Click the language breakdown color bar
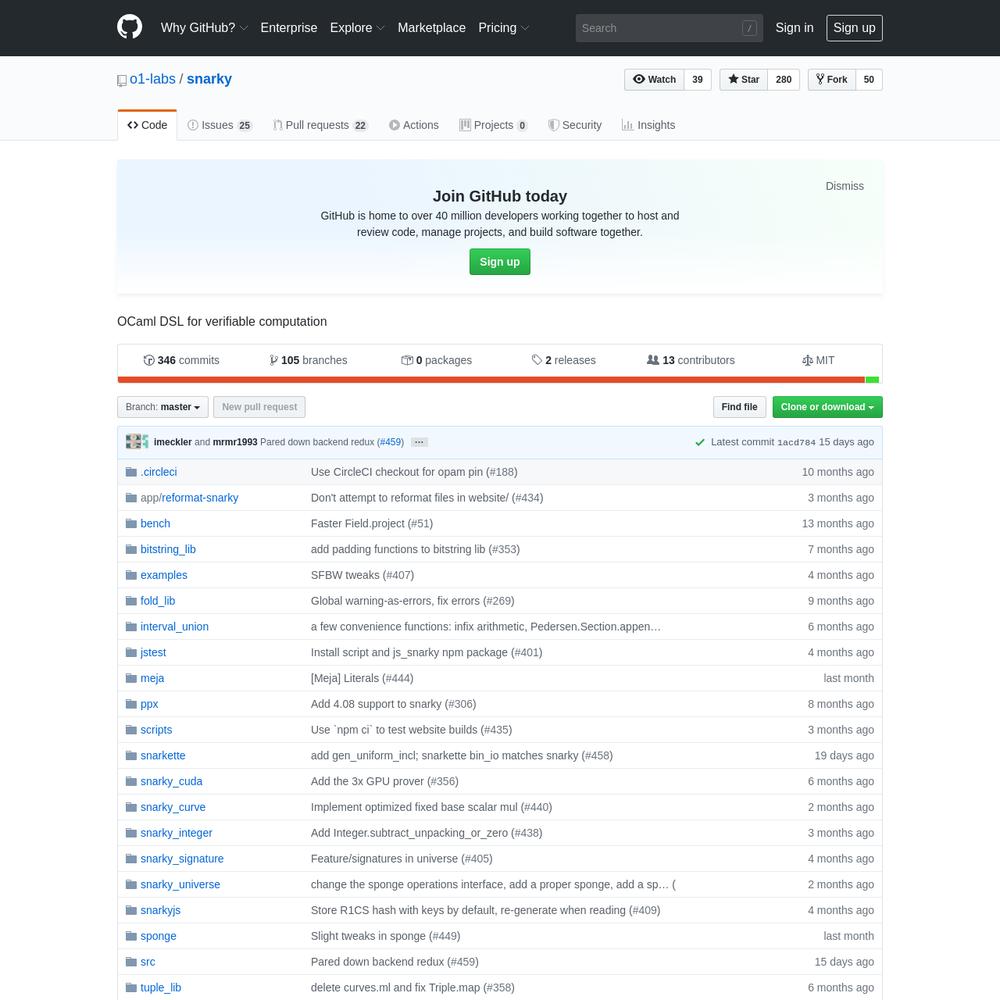 (499, 380)
